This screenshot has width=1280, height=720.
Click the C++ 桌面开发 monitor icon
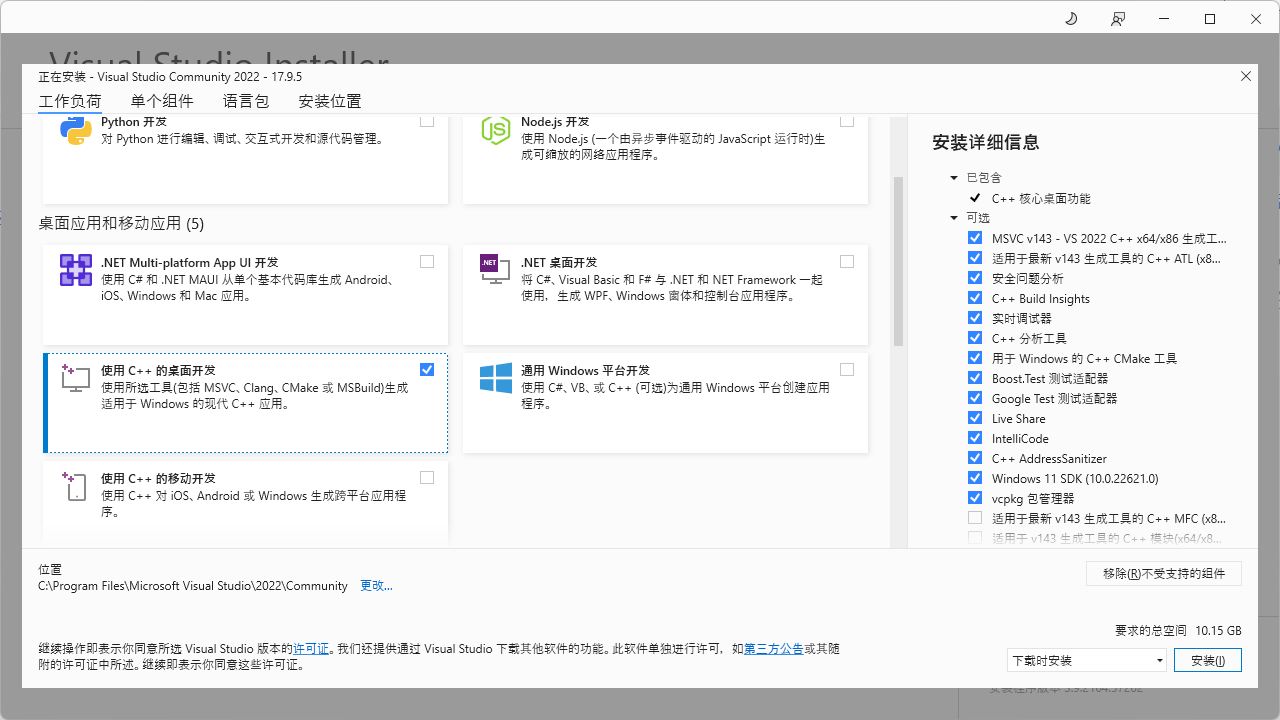(x=75, y=378)
